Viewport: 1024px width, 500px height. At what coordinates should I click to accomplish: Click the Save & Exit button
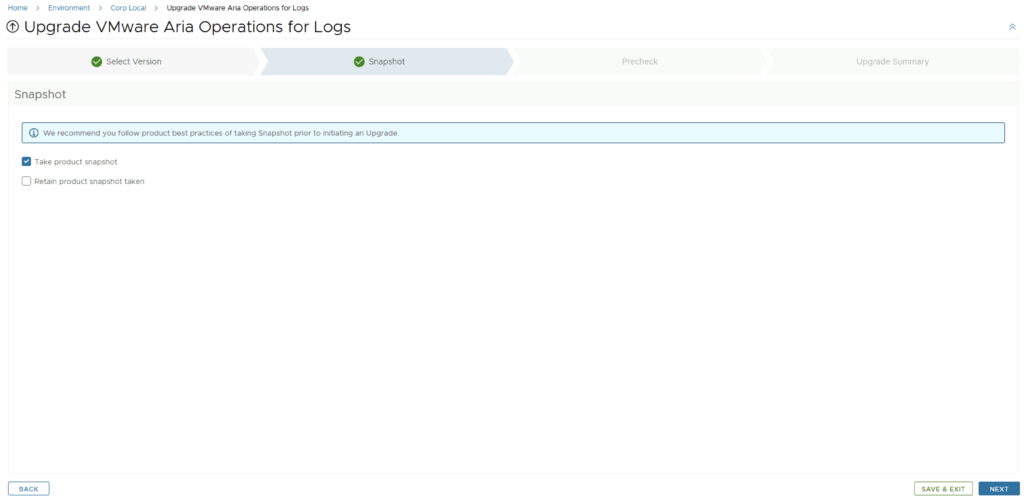click(x=943, y=489)
